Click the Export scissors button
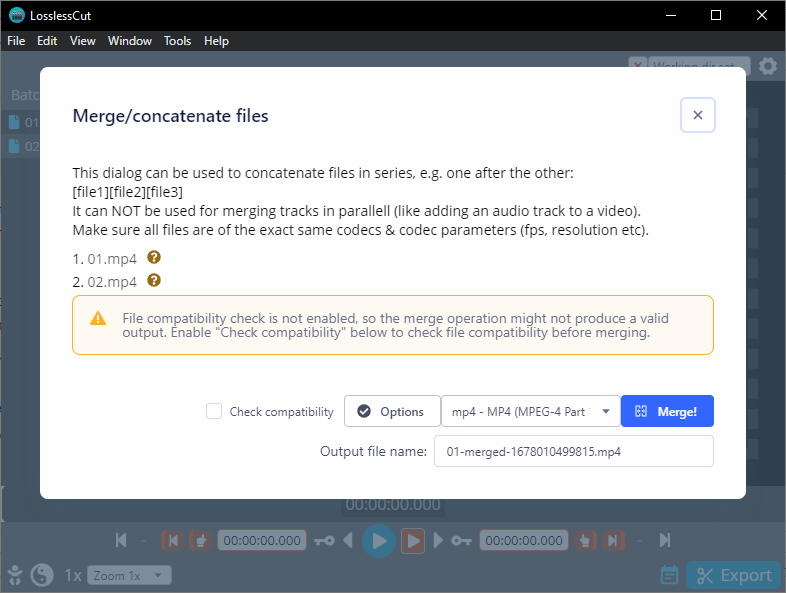 [x=735, y=575]
